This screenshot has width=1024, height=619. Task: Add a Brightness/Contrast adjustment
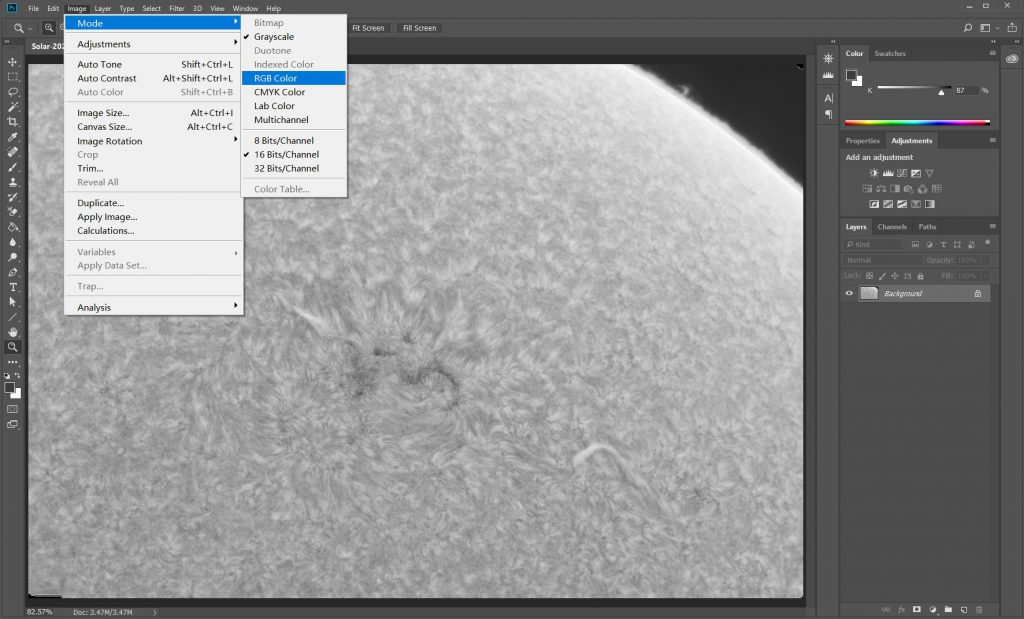(874, 173)
